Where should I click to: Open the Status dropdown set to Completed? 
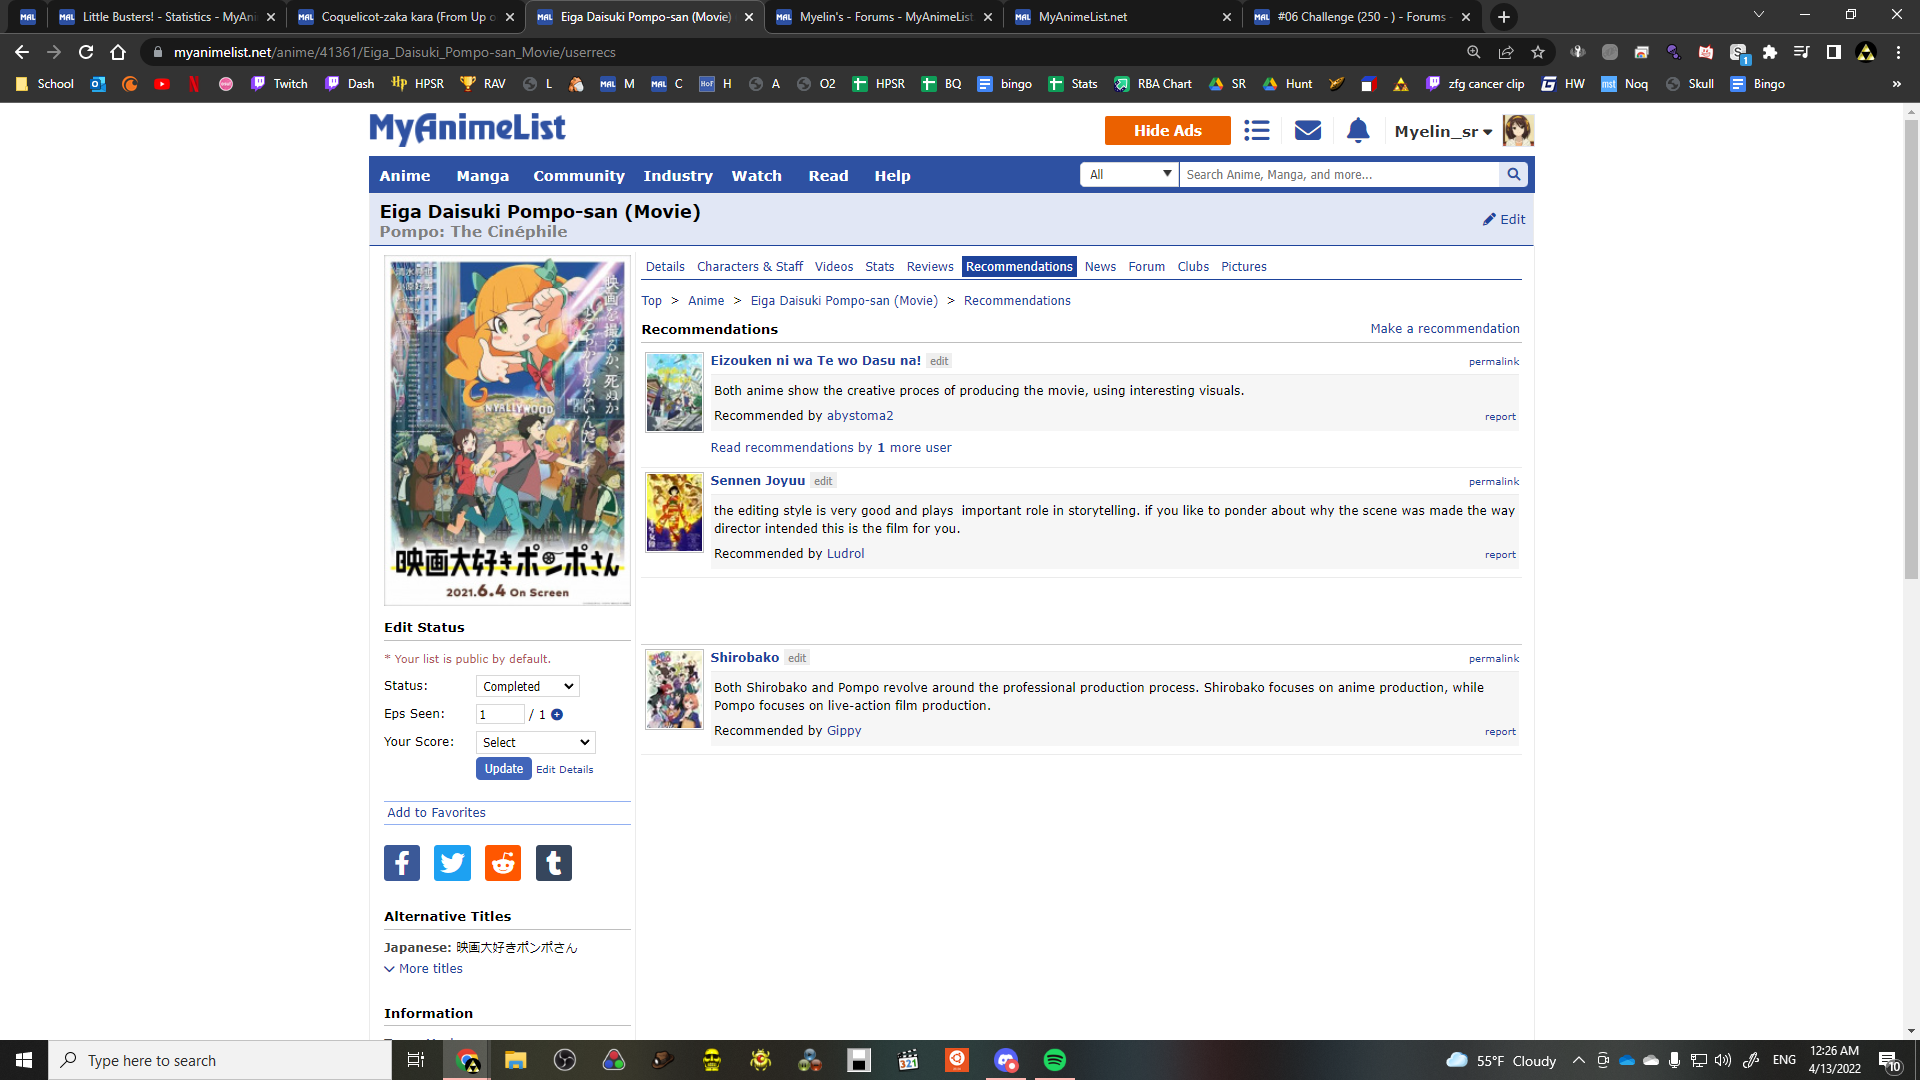tap(527, 687)
